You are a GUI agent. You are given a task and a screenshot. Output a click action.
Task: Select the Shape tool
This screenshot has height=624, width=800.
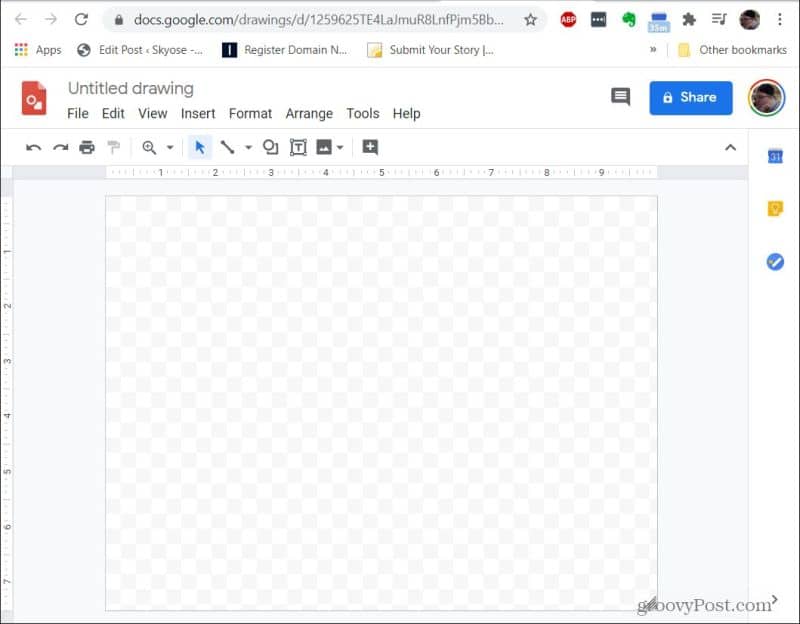tap(270, 147)
